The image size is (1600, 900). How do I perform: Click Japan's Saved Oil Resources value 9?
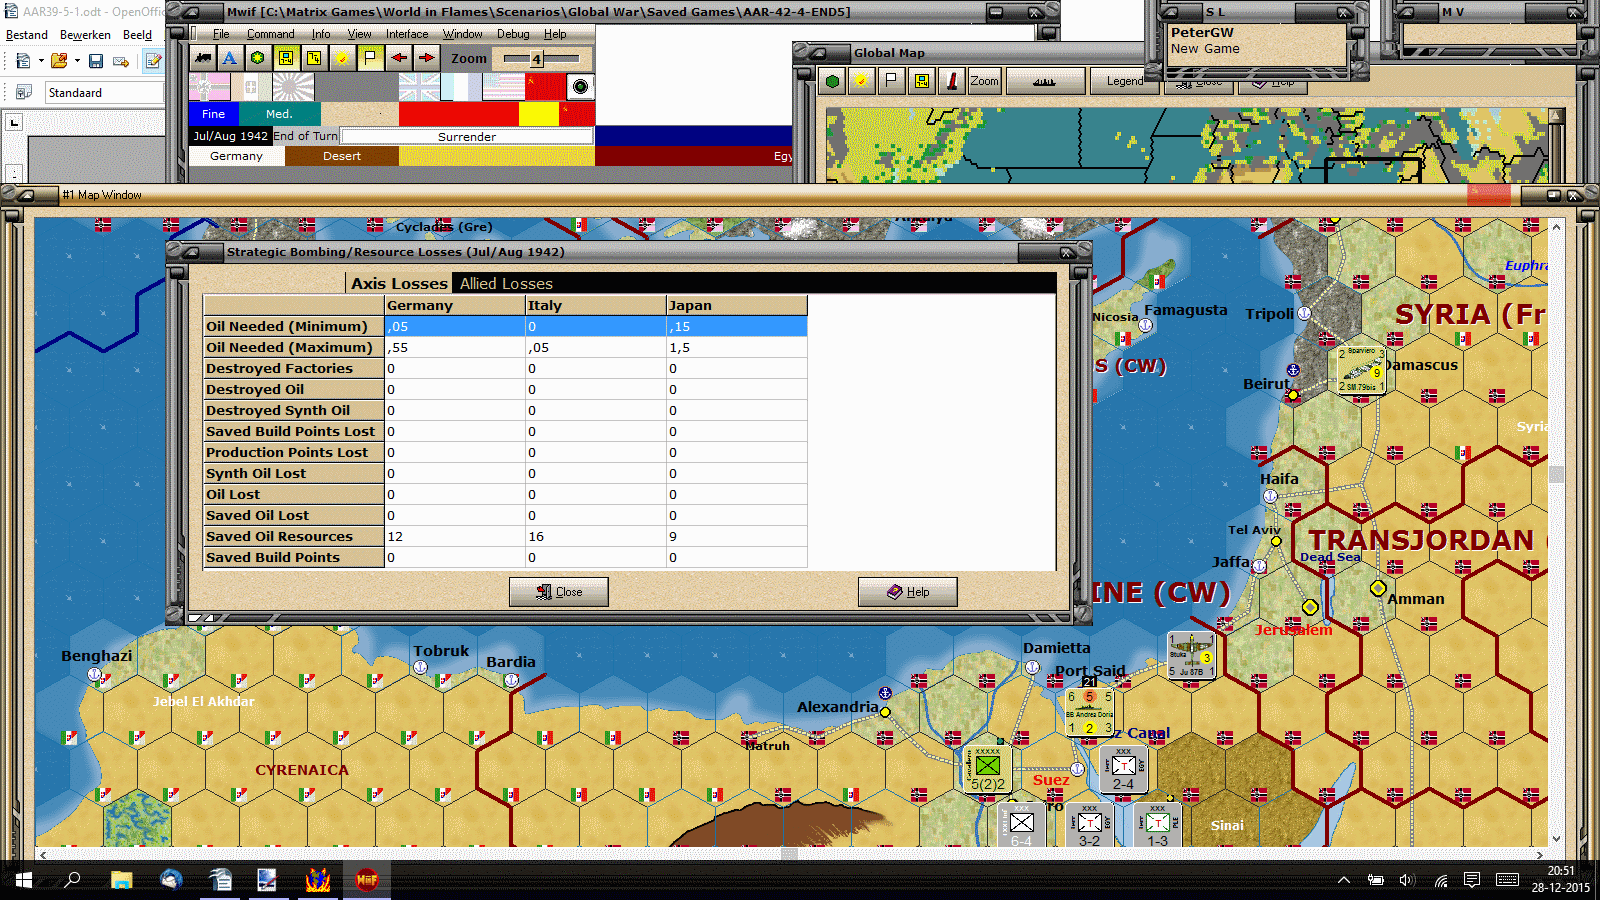737,536
